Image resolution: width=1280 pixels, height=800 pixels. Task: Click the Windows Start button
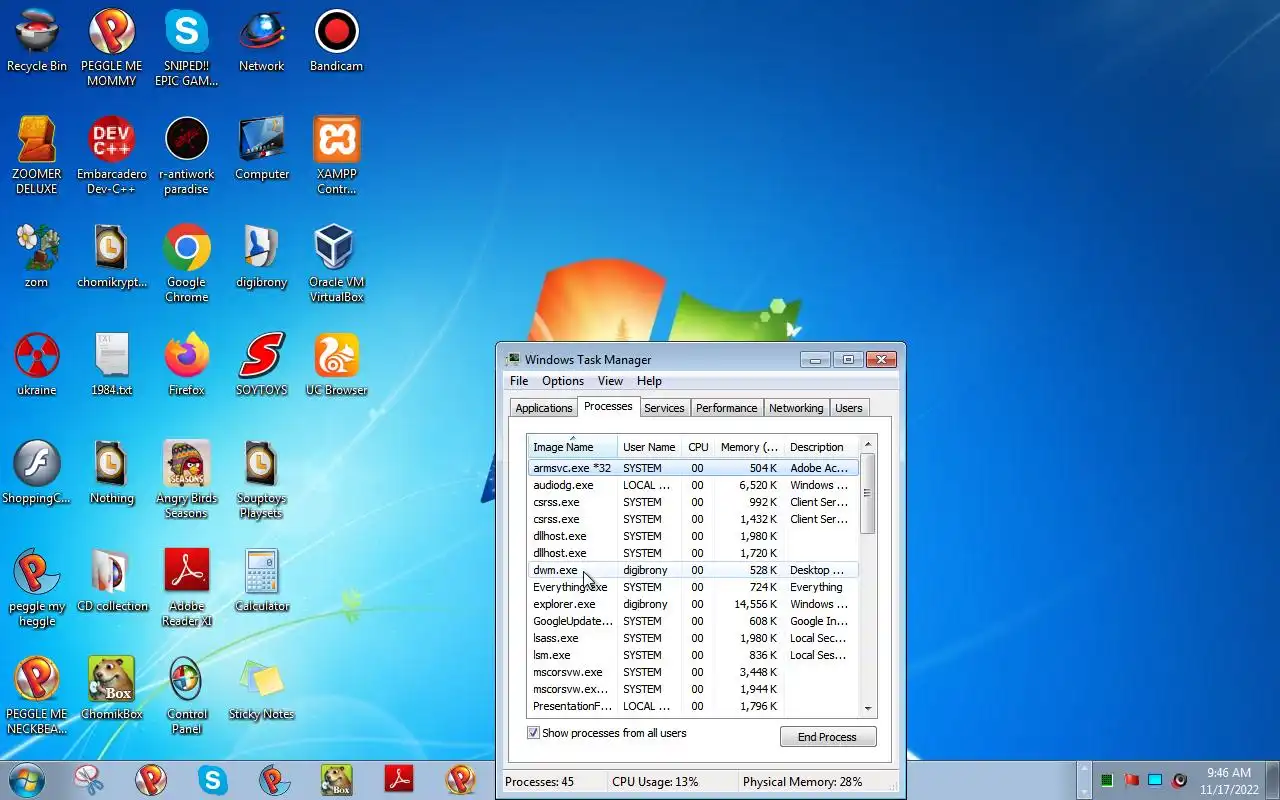pyautogui.click(x=26, y=780)
